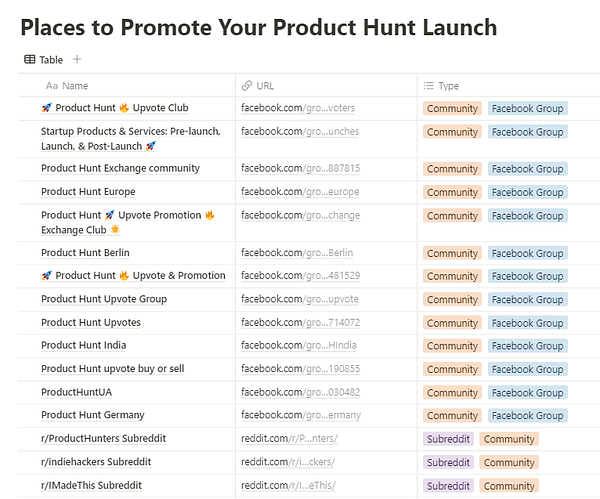This screenshot has height=499, width=600.
Task: Click Facebook Group tag for Product Hunt Germany
Action: pyautogui.click(x=527, y=416)
